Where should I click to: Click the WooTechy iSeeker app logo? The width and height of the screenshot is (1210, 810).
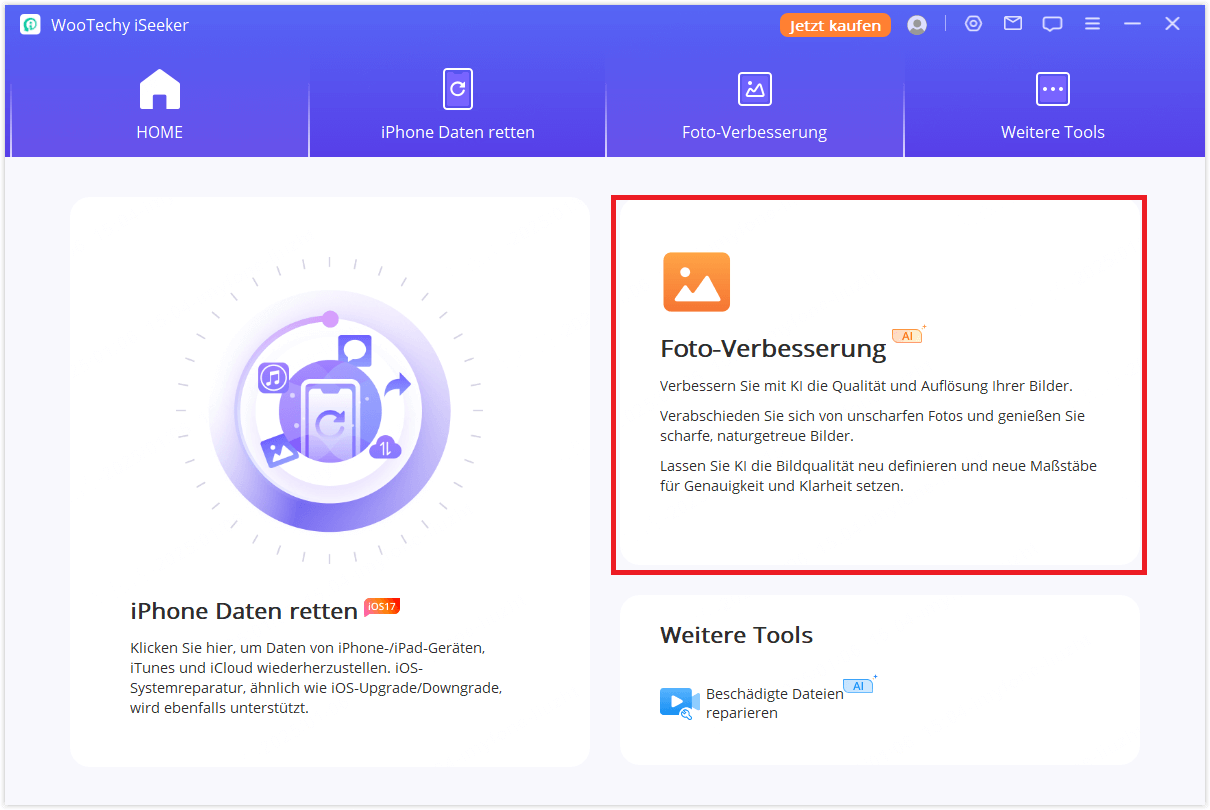tap(30, 25)
